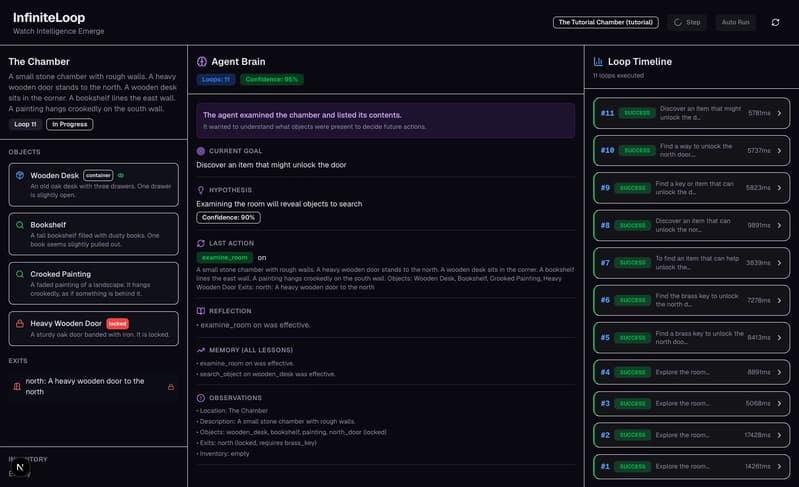Click the Bookshelf magnifier icon
799x487 pixels.
click(20, 225)
